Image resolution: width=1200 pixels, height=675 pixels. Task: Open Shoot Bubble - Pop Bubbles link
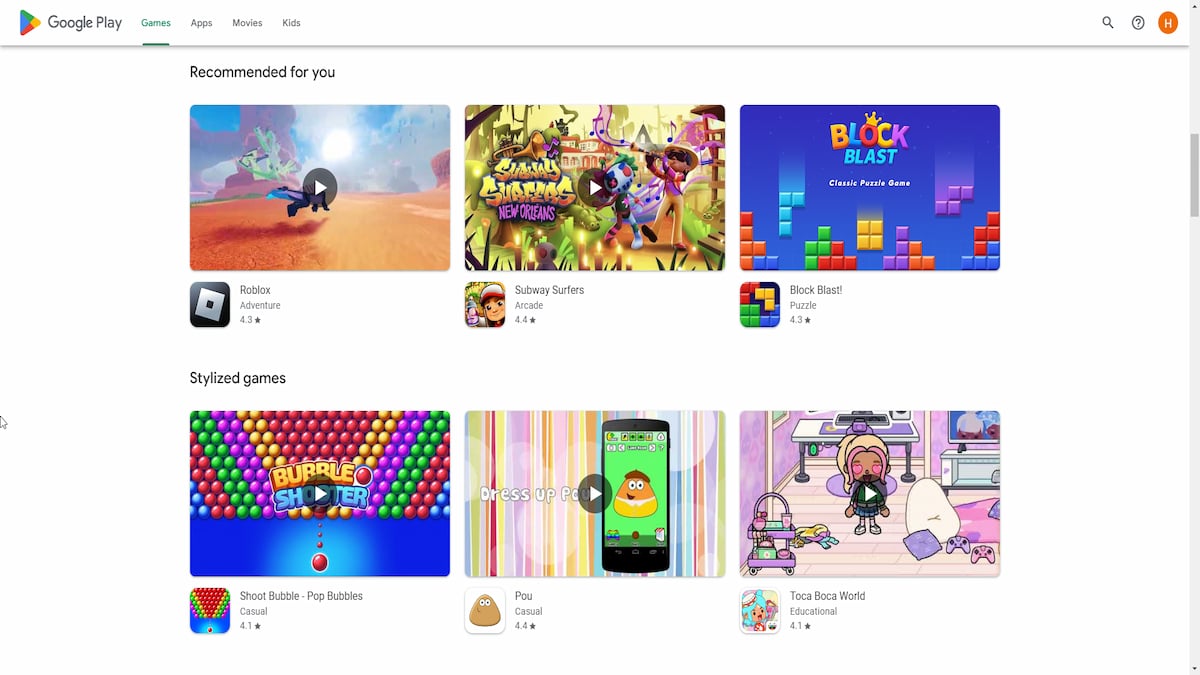pyautogui.click(x=301, y=596)
